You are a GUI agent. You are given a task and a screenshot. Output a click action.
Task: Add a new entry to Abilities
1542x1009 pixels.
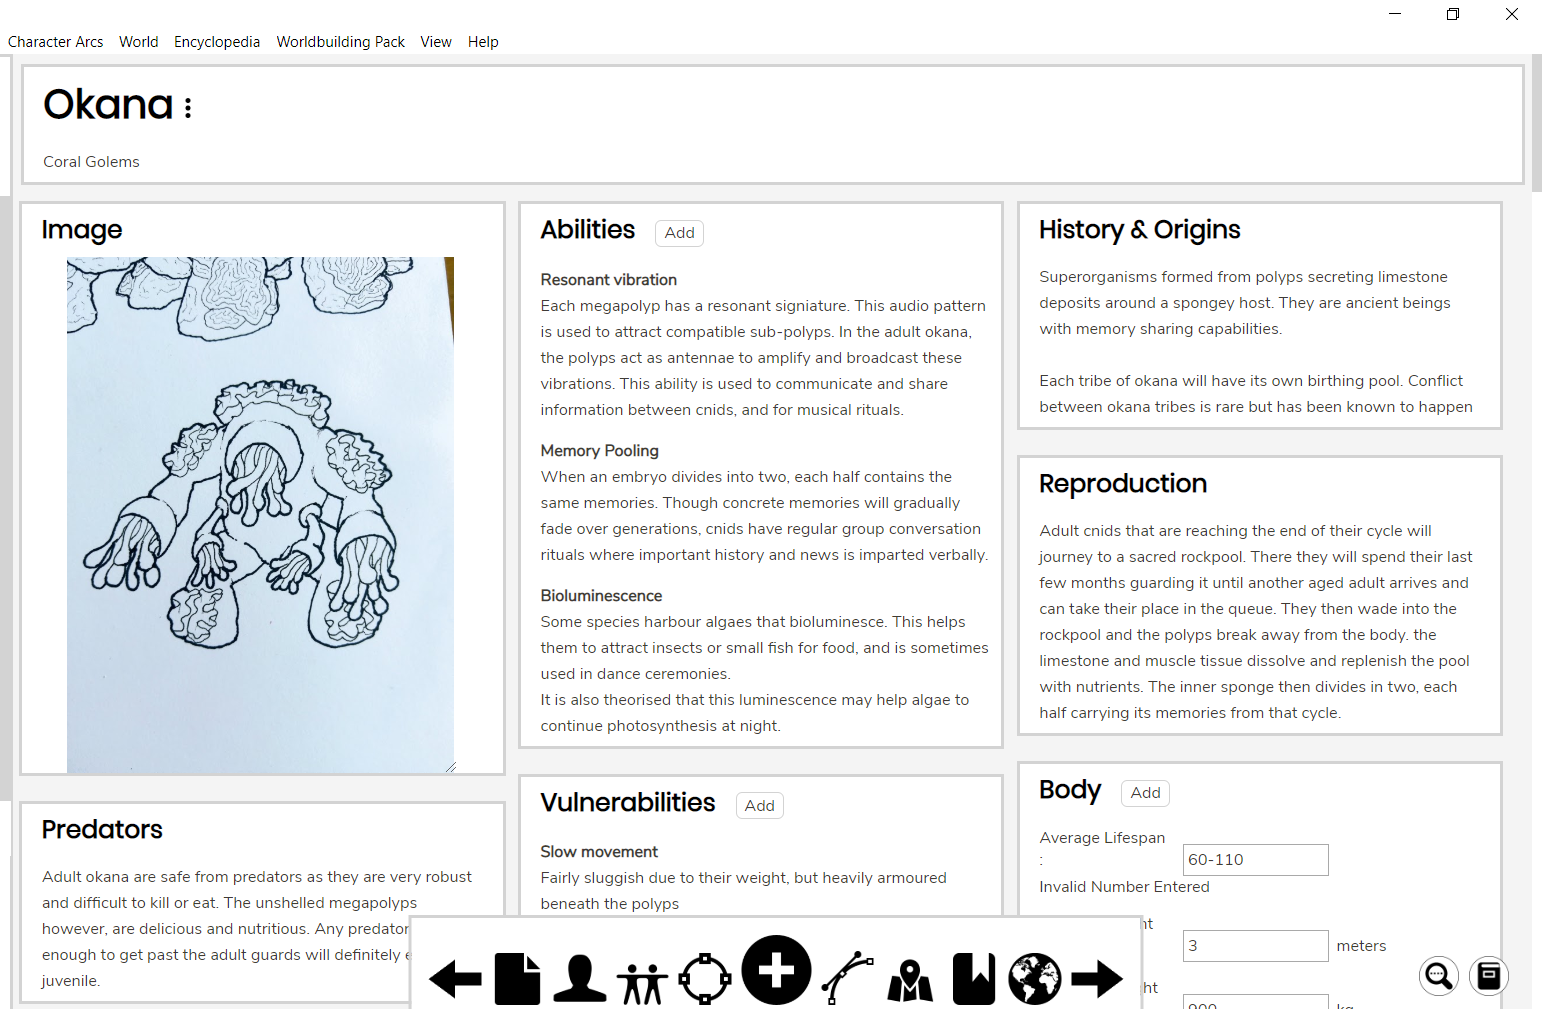(680, 233)
